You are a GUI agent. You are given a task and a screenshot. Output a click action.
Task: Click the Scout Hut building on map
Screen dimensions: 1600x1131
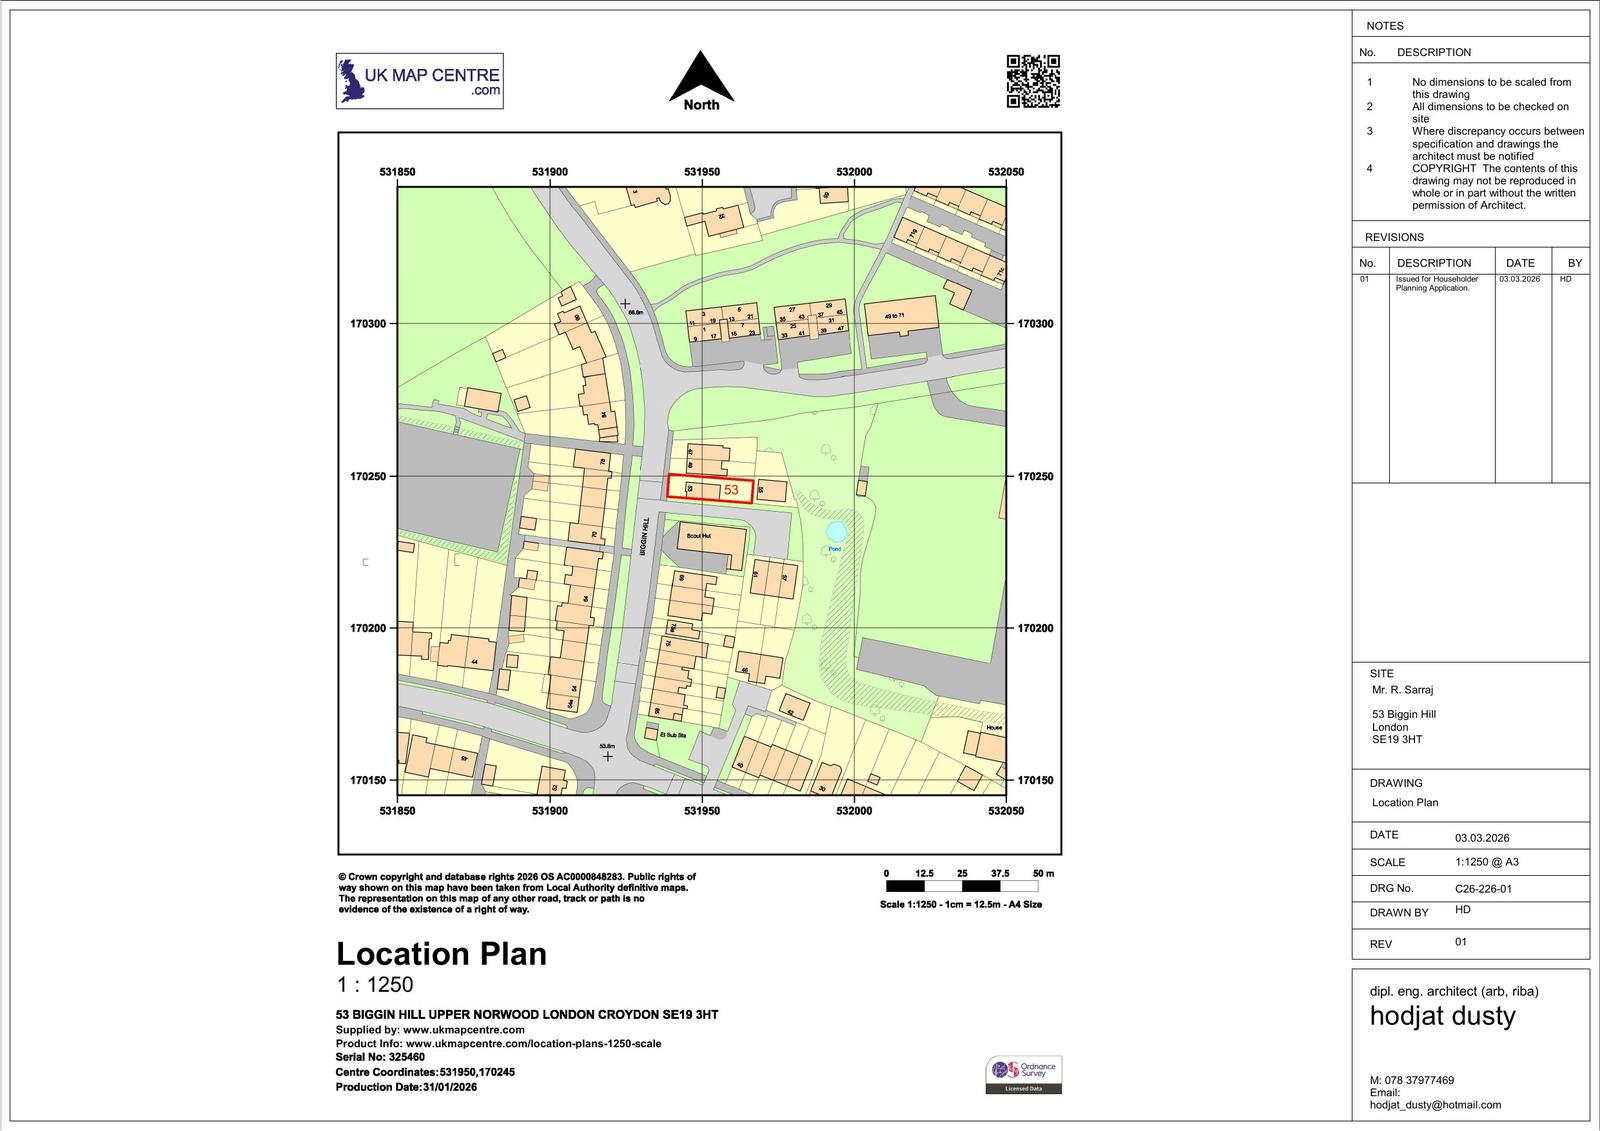click(x=711, y=543)
